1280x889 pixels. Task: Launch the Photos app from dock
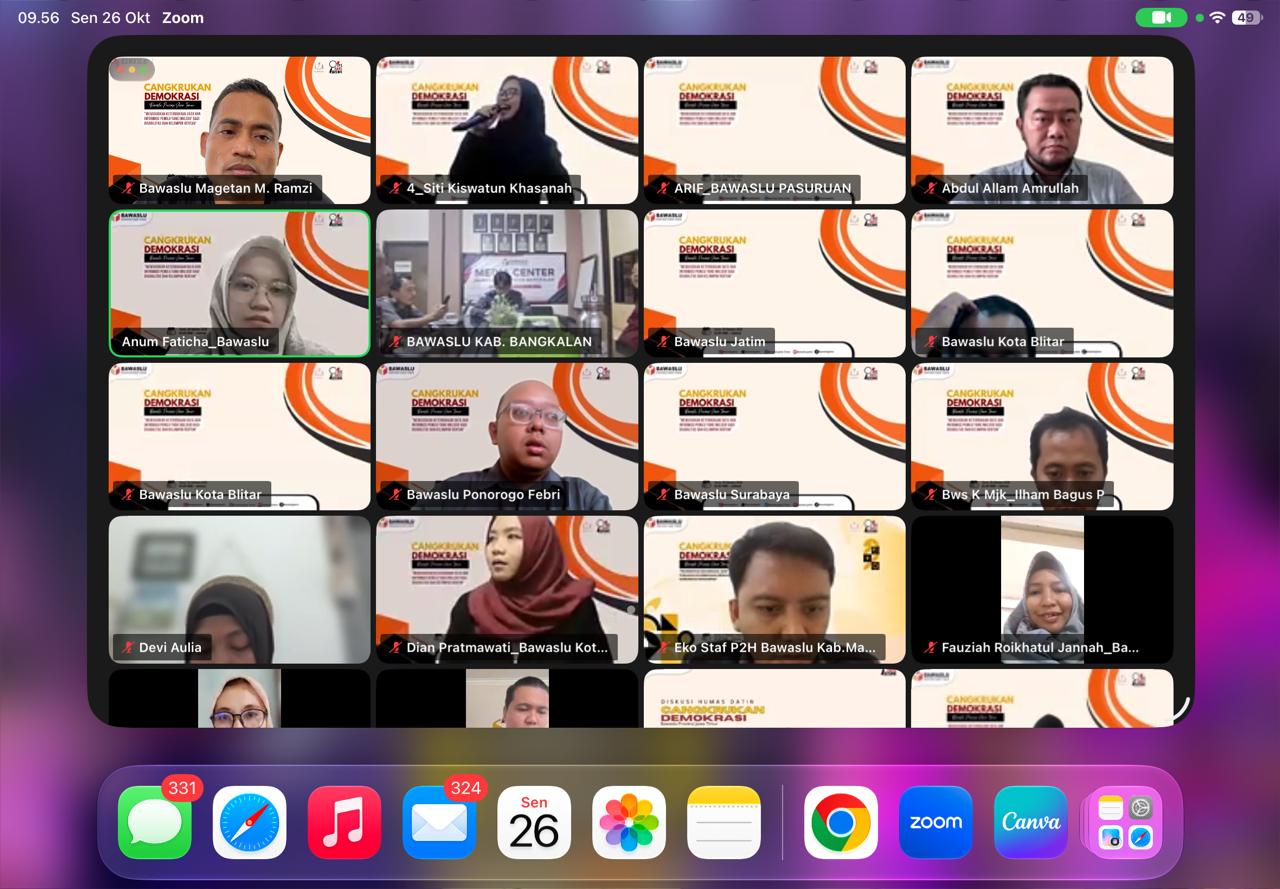(x=629, y=822)
